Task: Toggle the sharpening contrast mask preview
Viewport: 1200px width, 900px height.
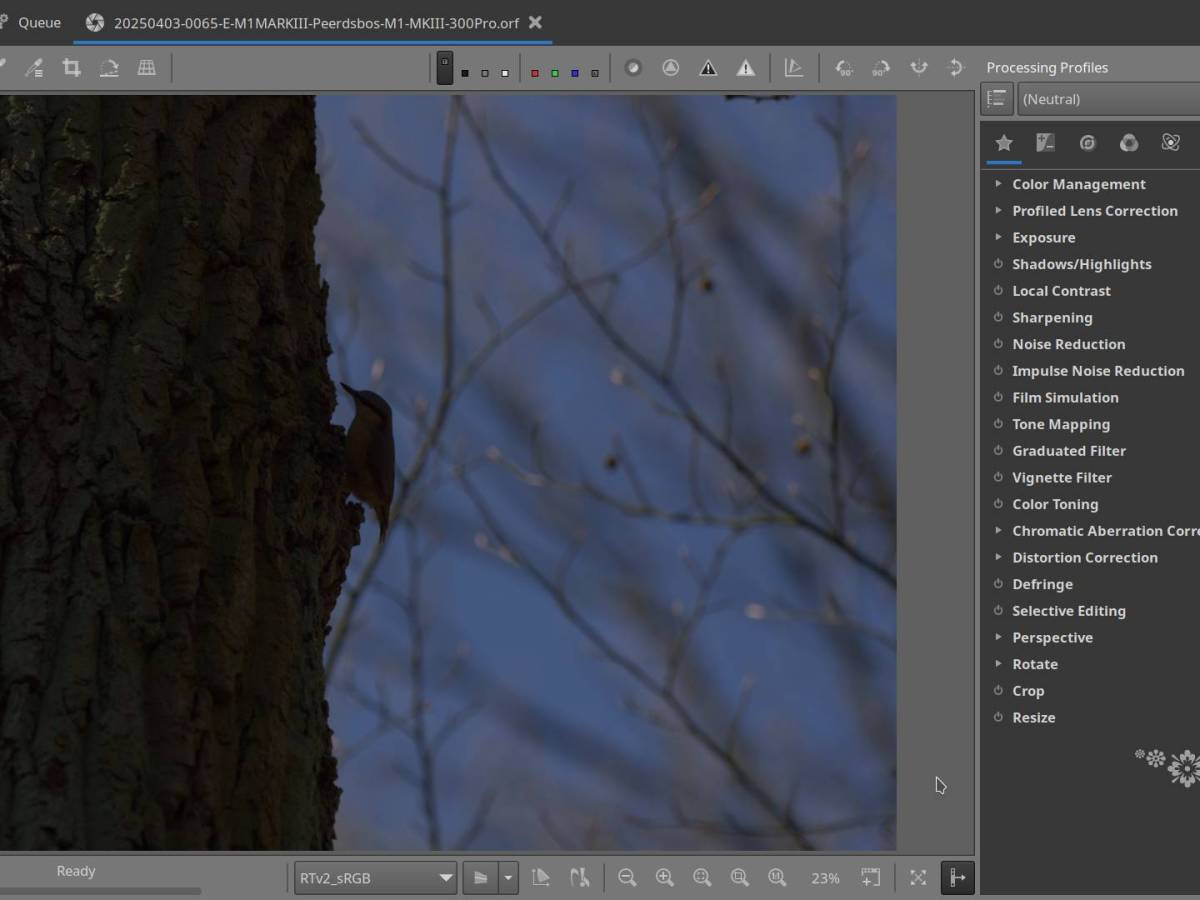Action: (671, 68)
